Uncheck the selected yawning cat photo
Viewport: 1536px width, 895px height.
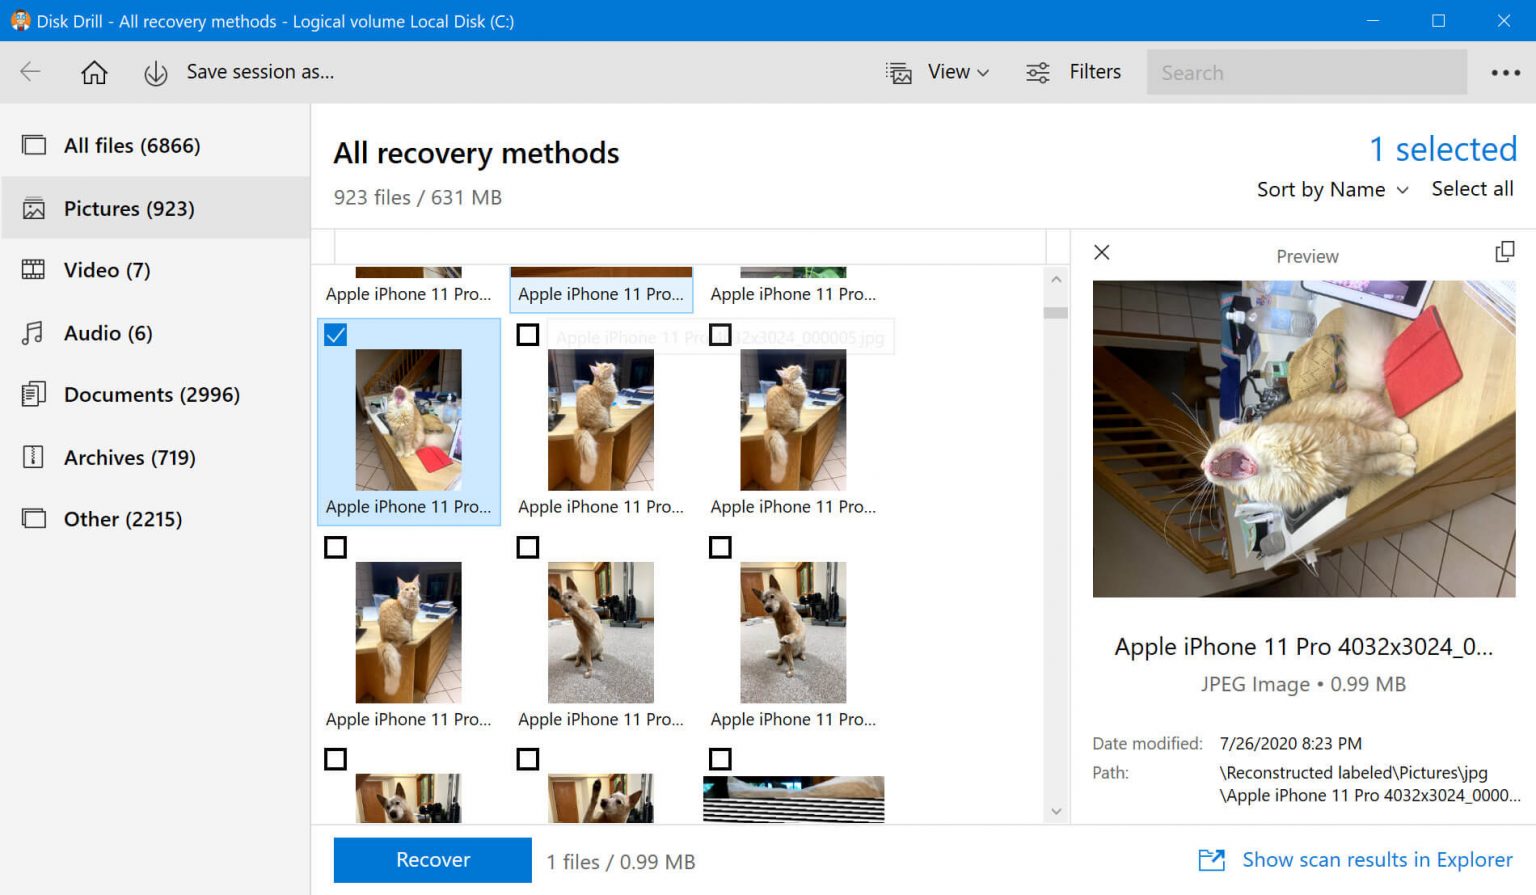click(x=336, y=335)
